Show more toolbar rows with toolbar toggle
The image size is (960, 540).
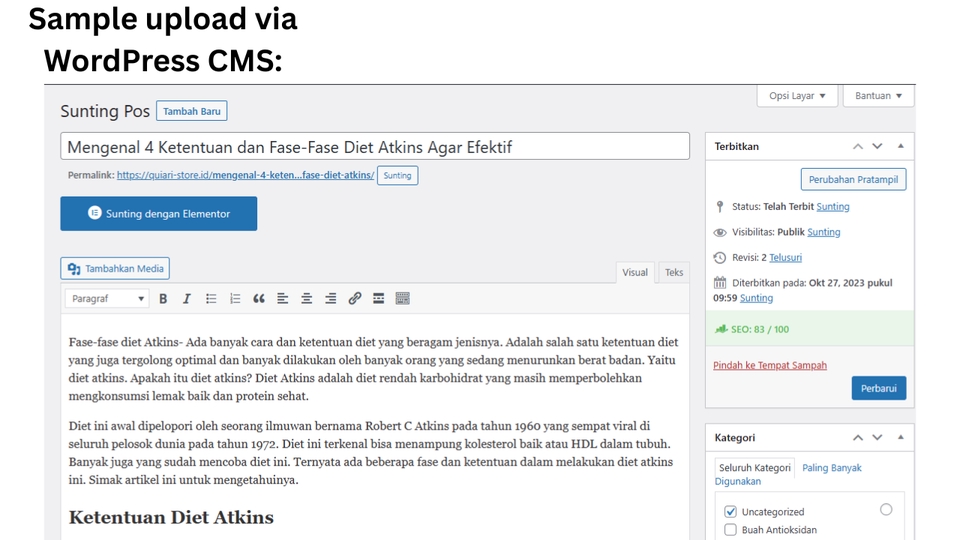403,299
